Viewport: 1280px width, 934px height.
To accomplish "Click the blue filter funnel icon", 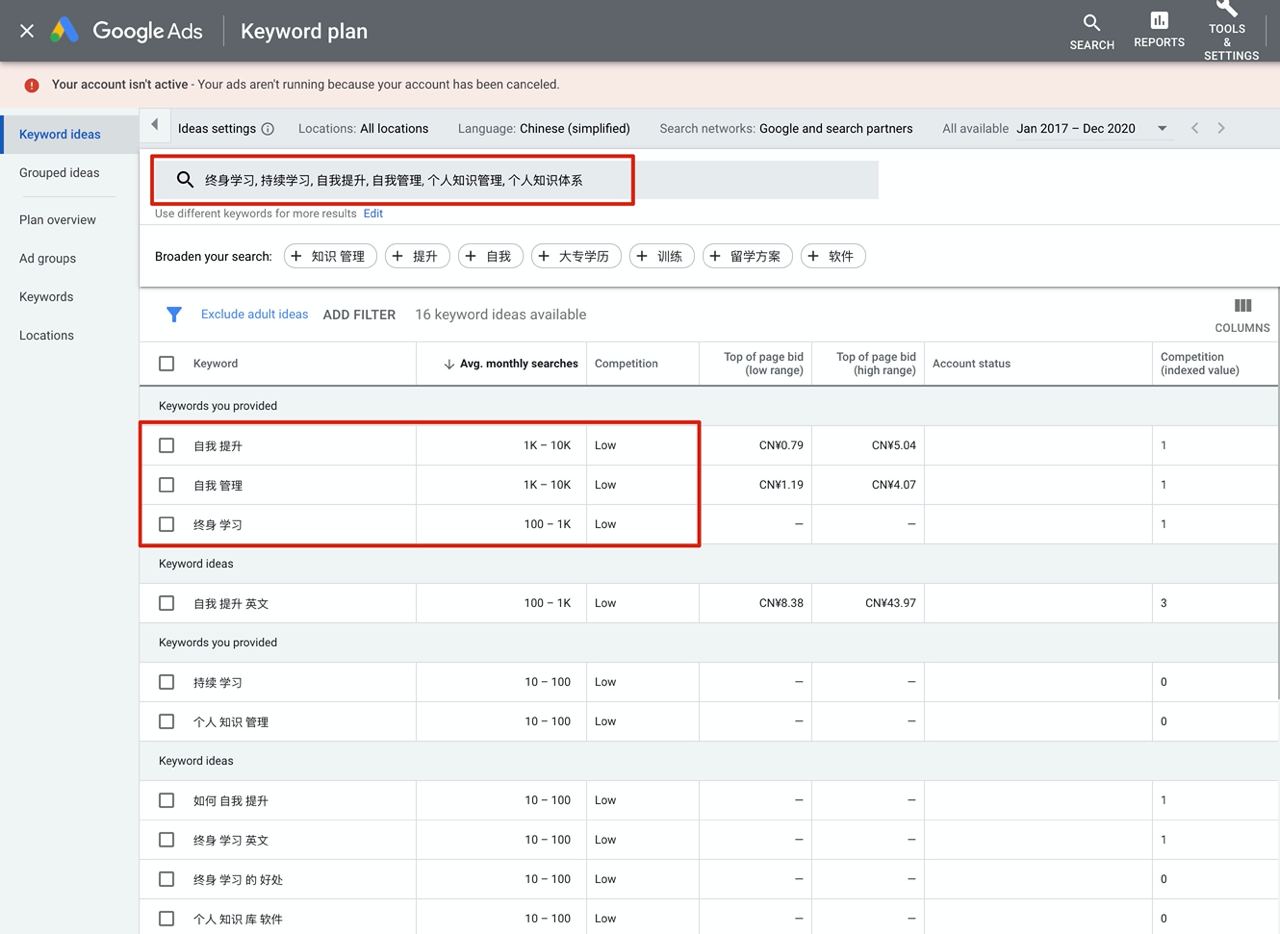I will click(x=174, y=314).
